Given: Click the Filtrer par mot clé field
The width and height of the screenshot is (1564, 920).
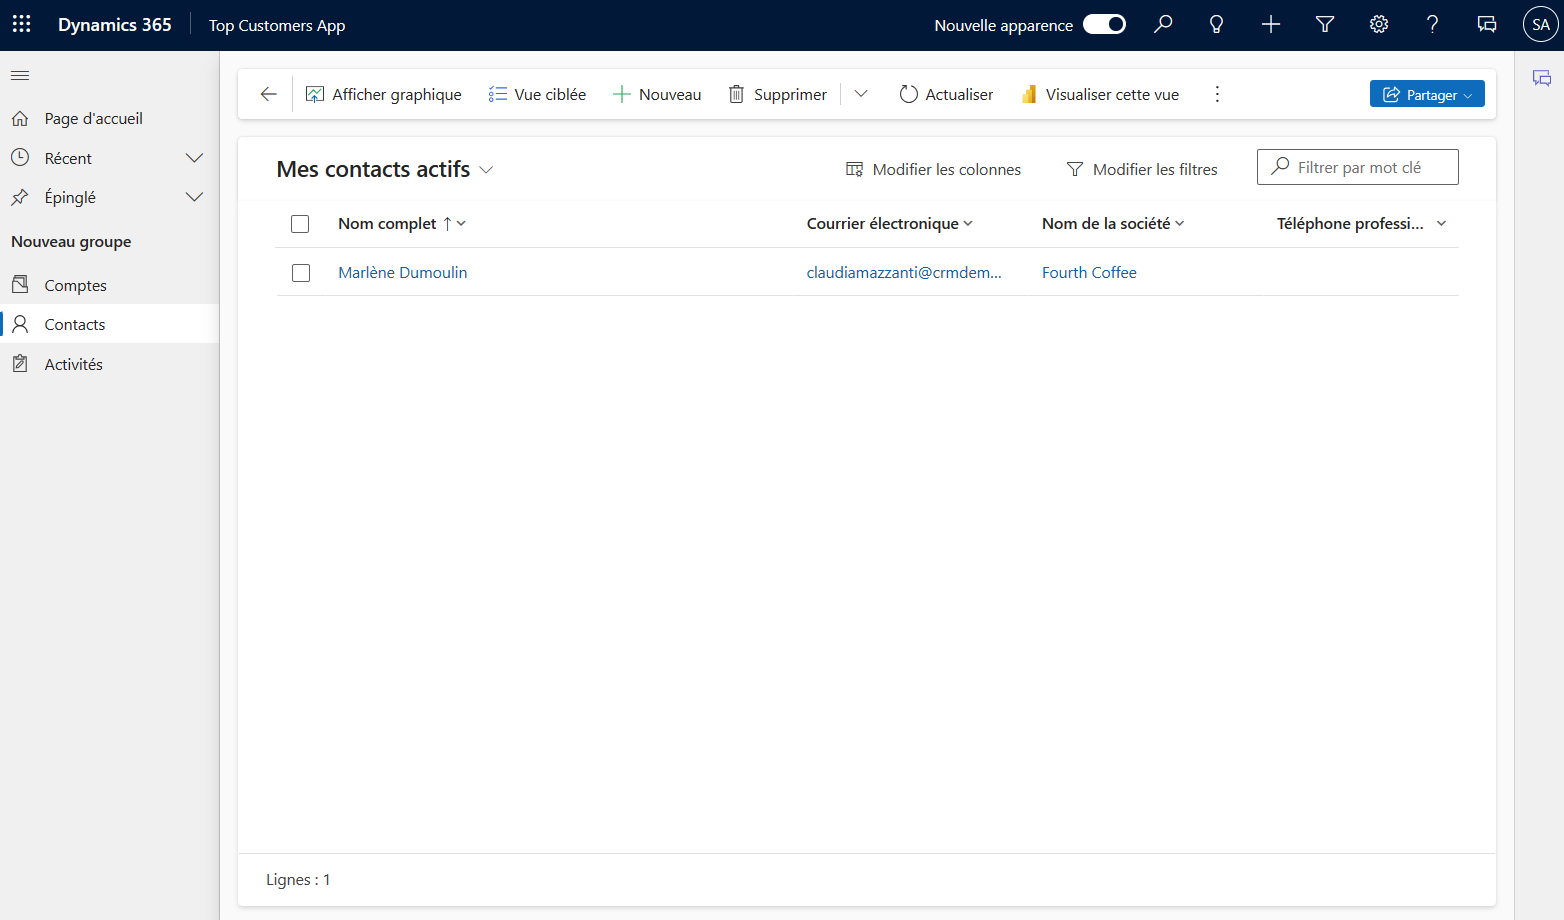Looking at the screenshot, I should point(1358,167).
